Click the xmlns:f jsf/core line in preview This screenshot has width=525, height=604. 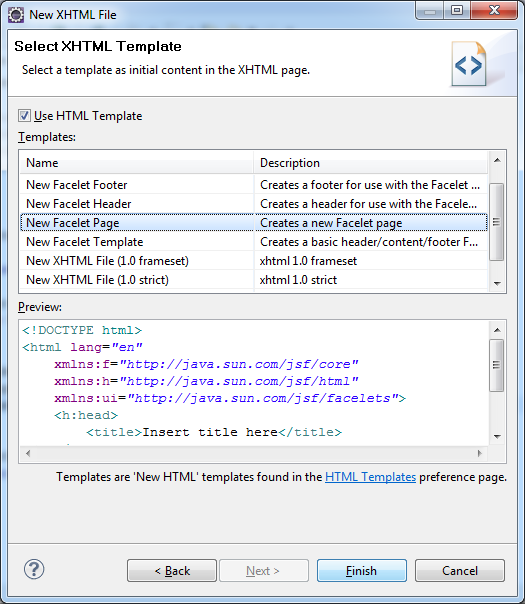coord(206,364)
